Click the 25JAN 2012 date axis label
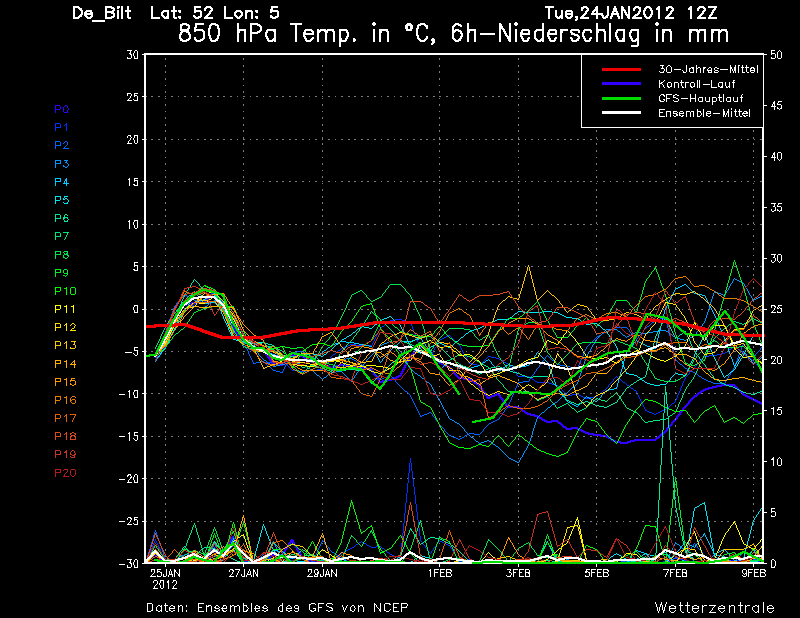Viewport: 800px width, 618px height. click(x=165, y=579)
